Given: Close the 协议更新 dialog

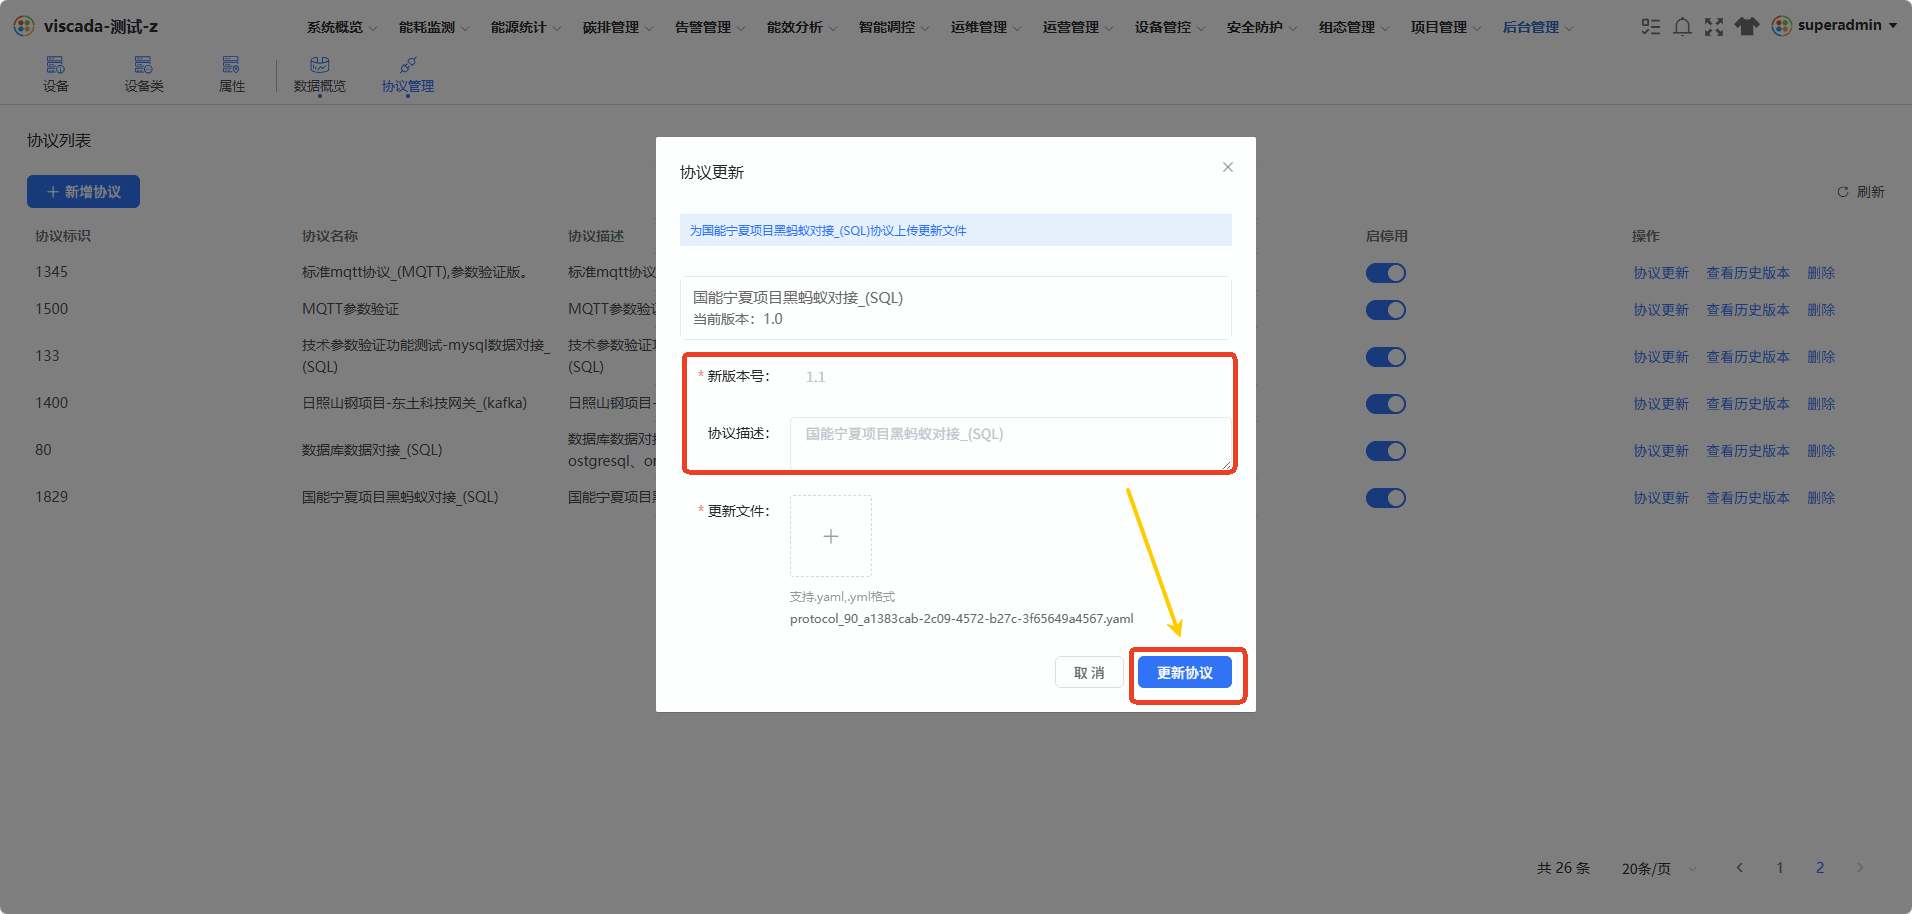Looking at the screenshot, I should click(x=1228, y=167).
